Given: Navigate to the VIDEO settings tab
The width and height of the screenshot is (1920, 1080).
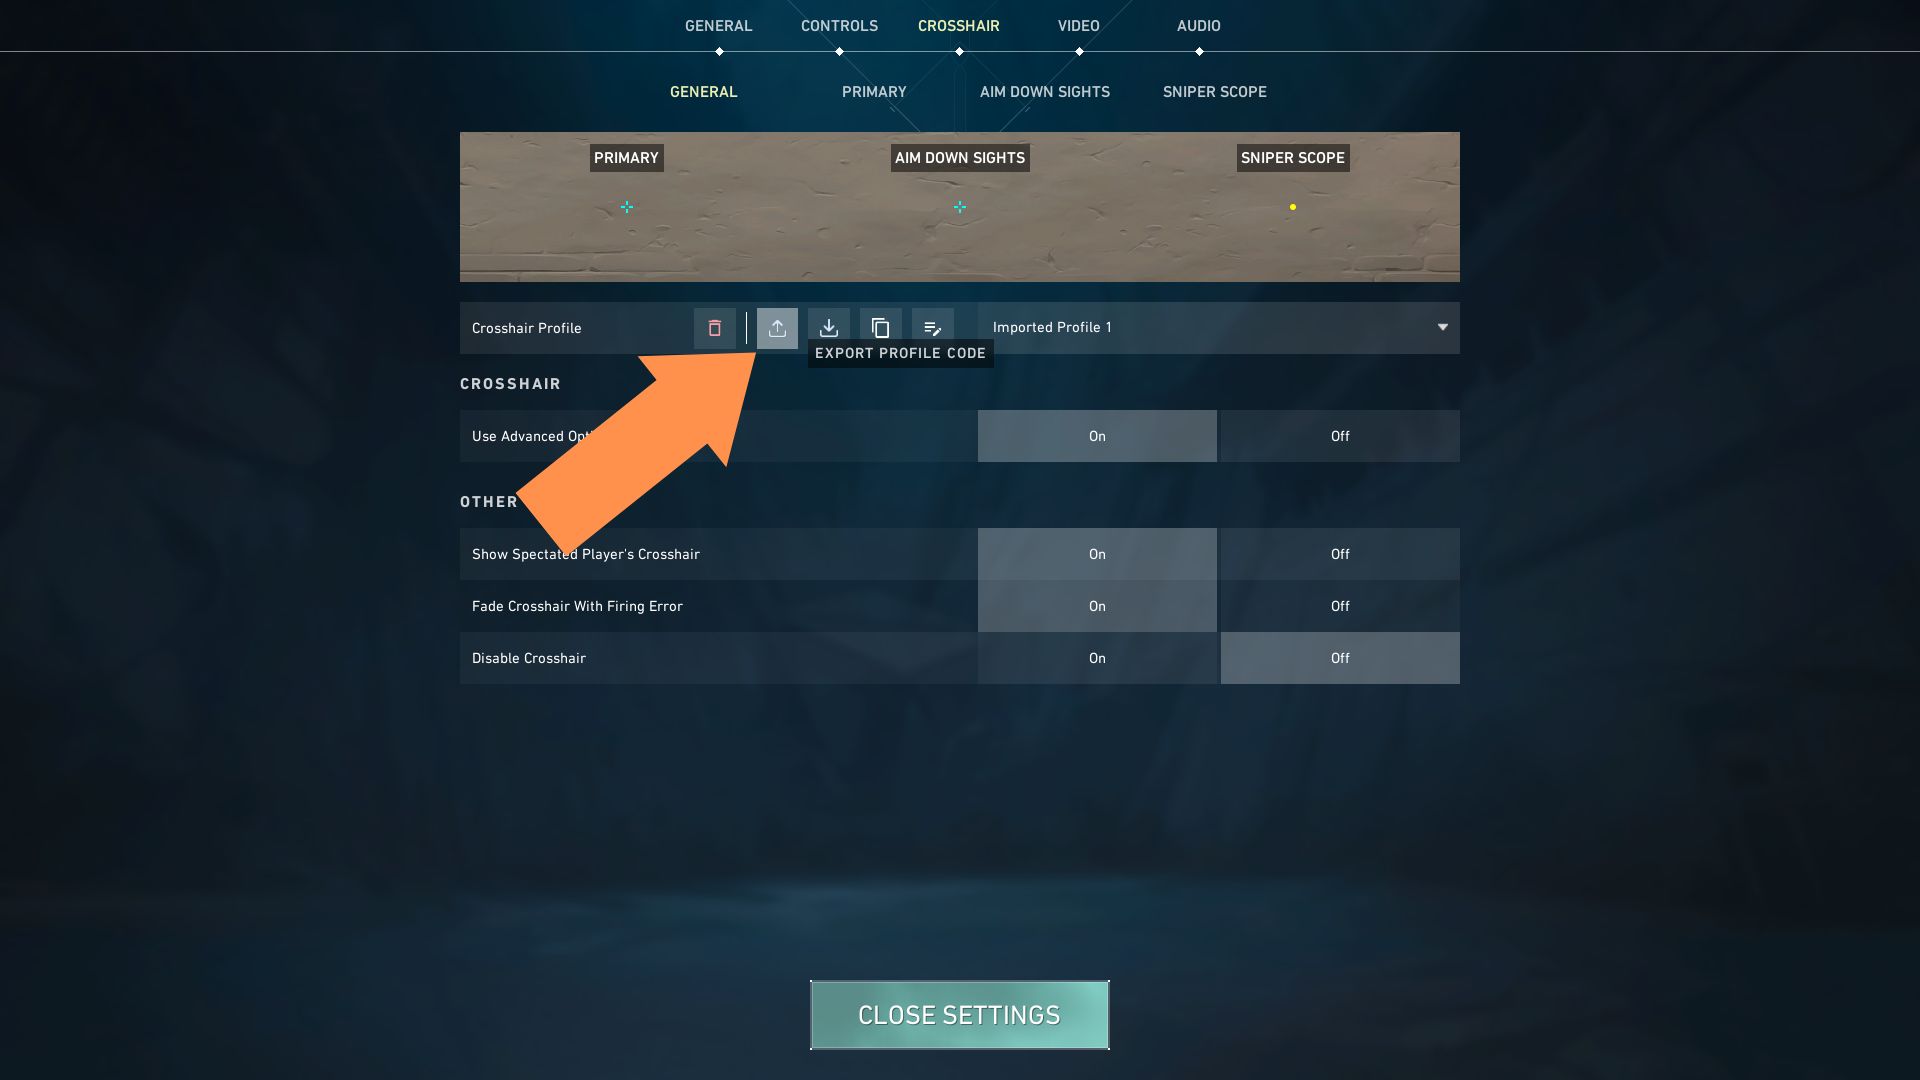Looking at the screenshot, I should coord(1079,26).
